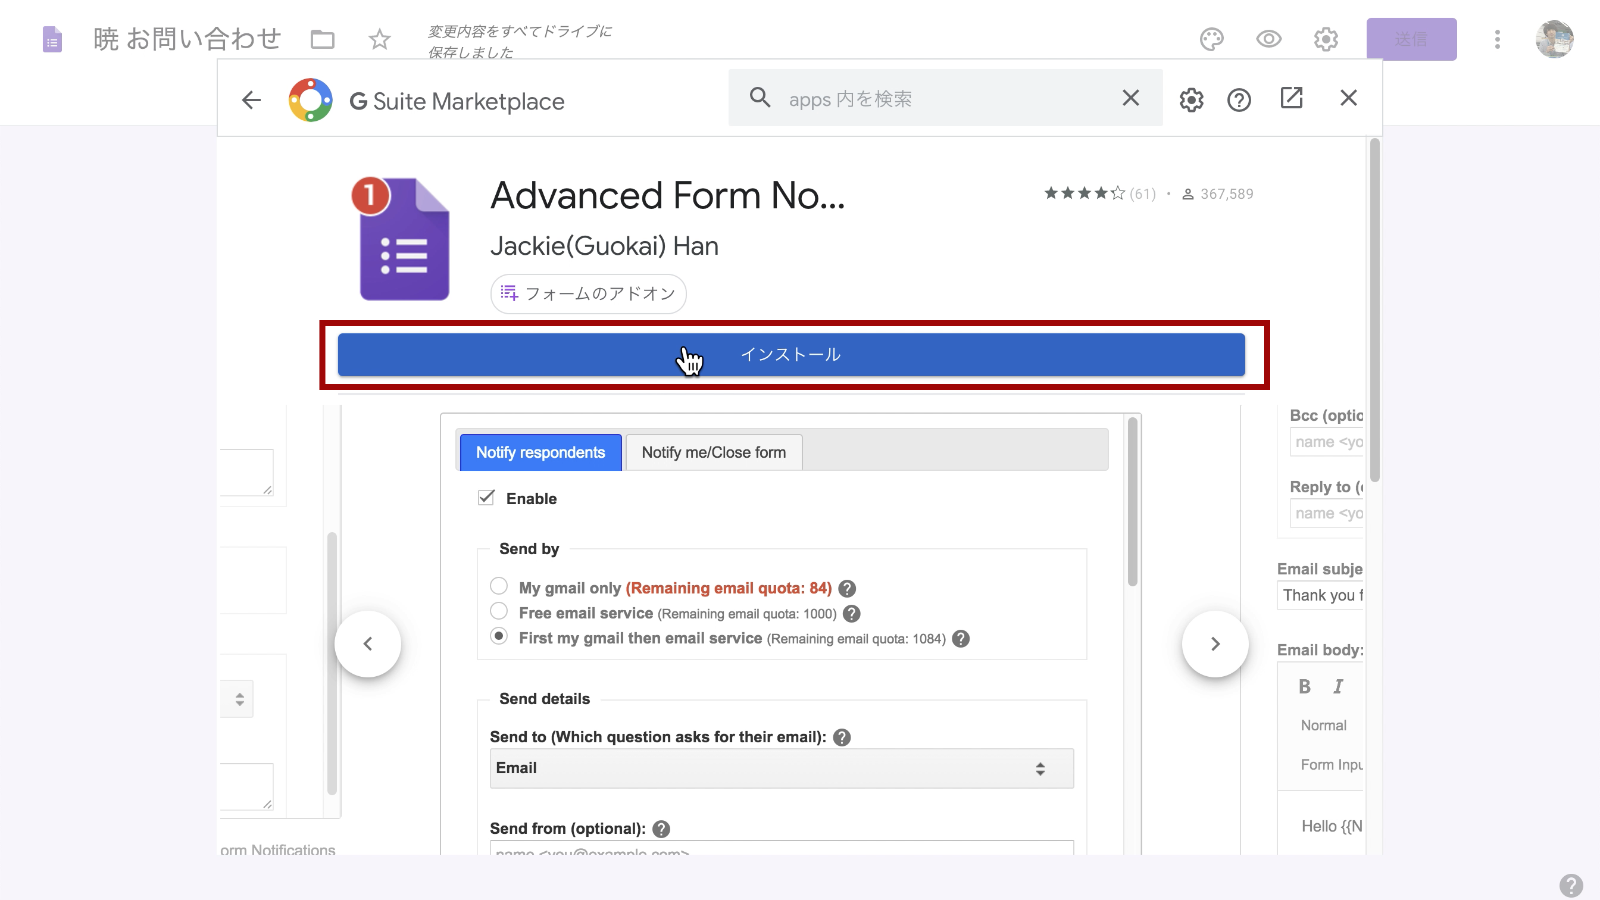Screen dimensions: 1600x900
Task: Click the Email subject field Thank you
Action: click(1321, 595)
